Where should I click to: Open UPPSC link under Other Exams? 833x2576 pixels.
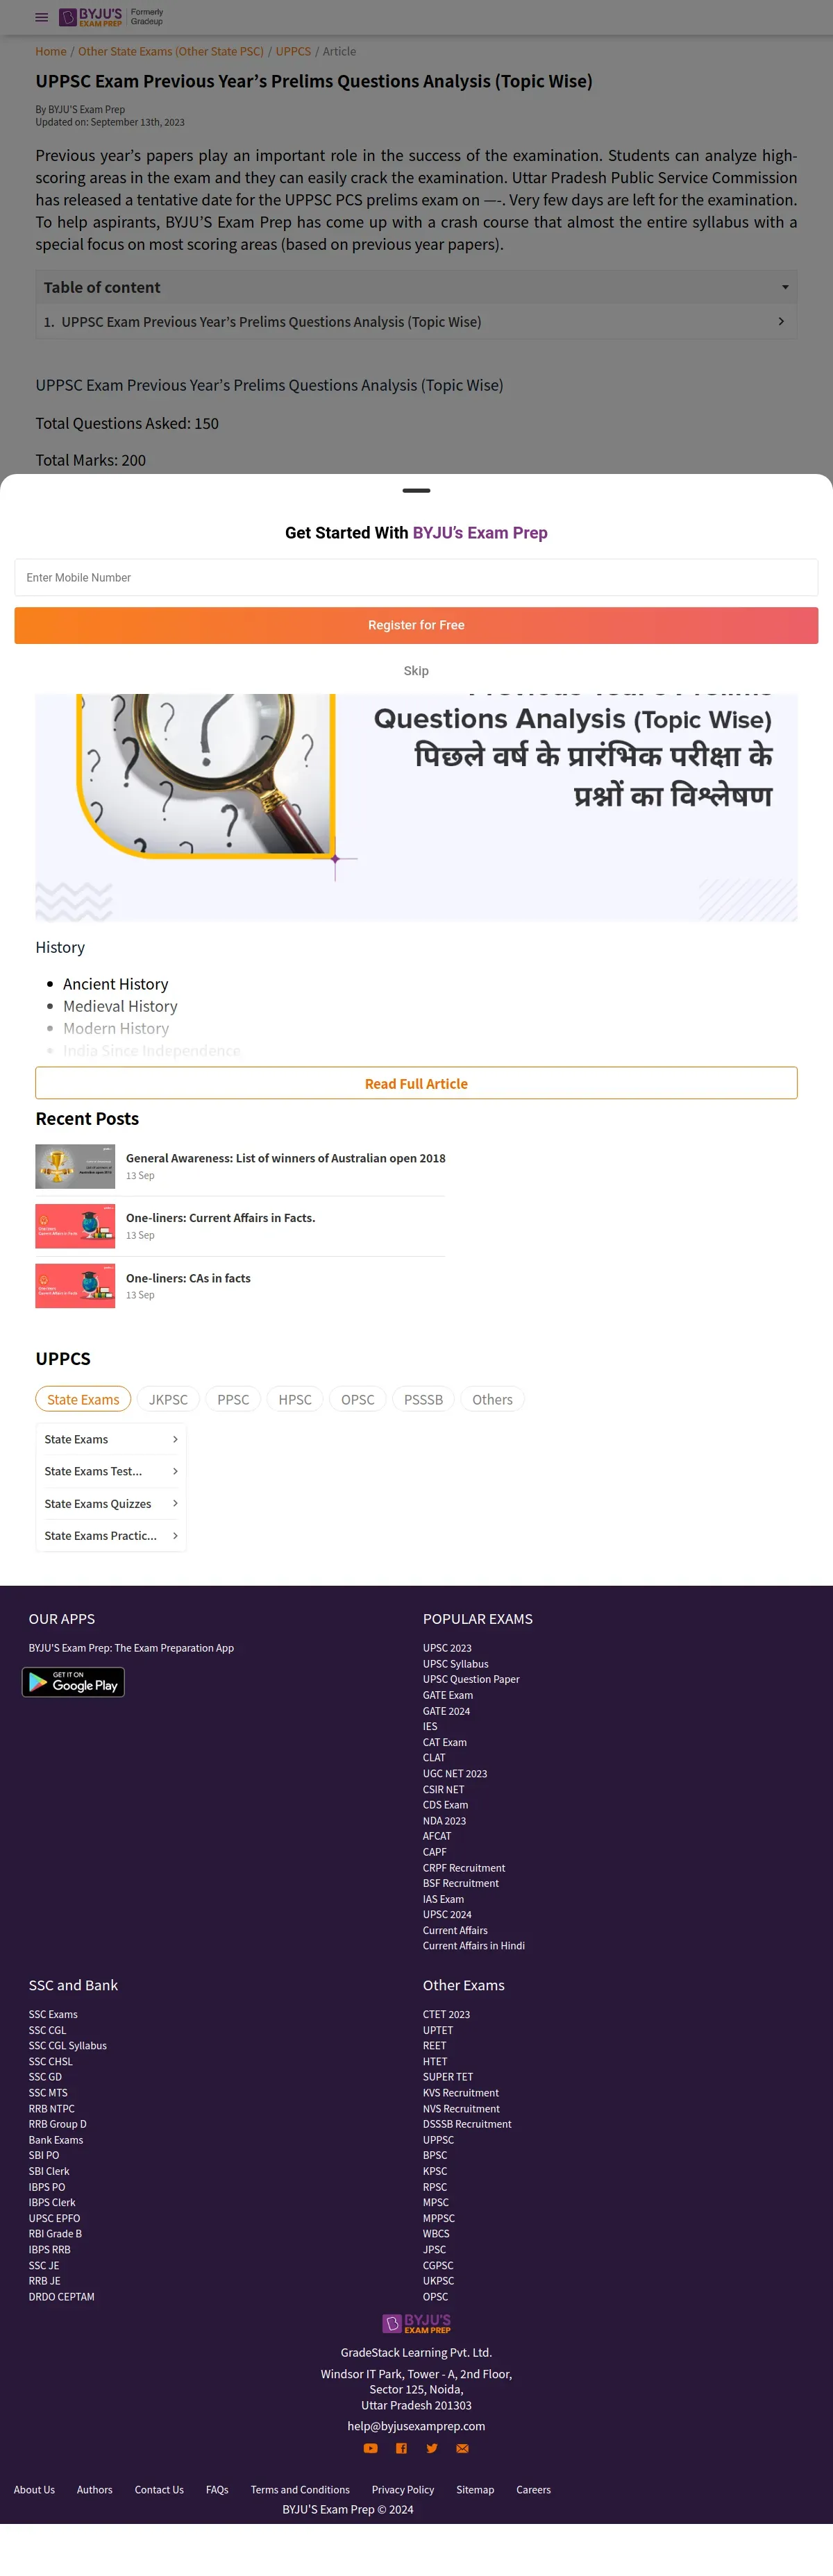[438, 2139]
